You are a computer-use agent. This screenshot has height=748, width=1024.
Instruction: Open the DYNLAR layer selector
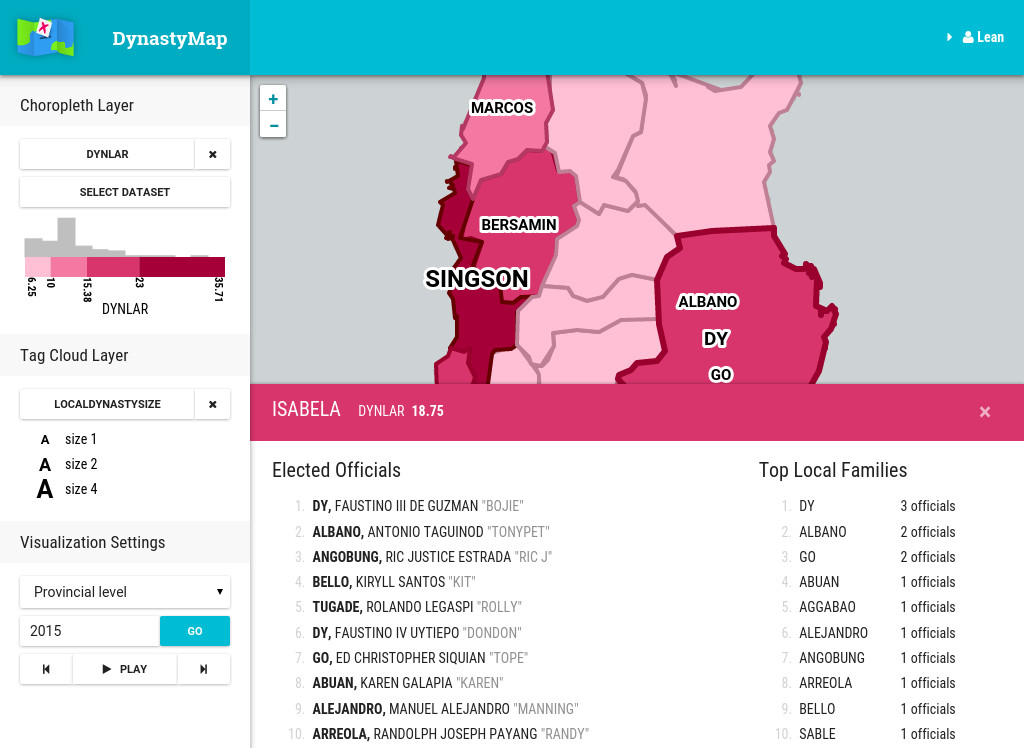[x=107, y=154]
